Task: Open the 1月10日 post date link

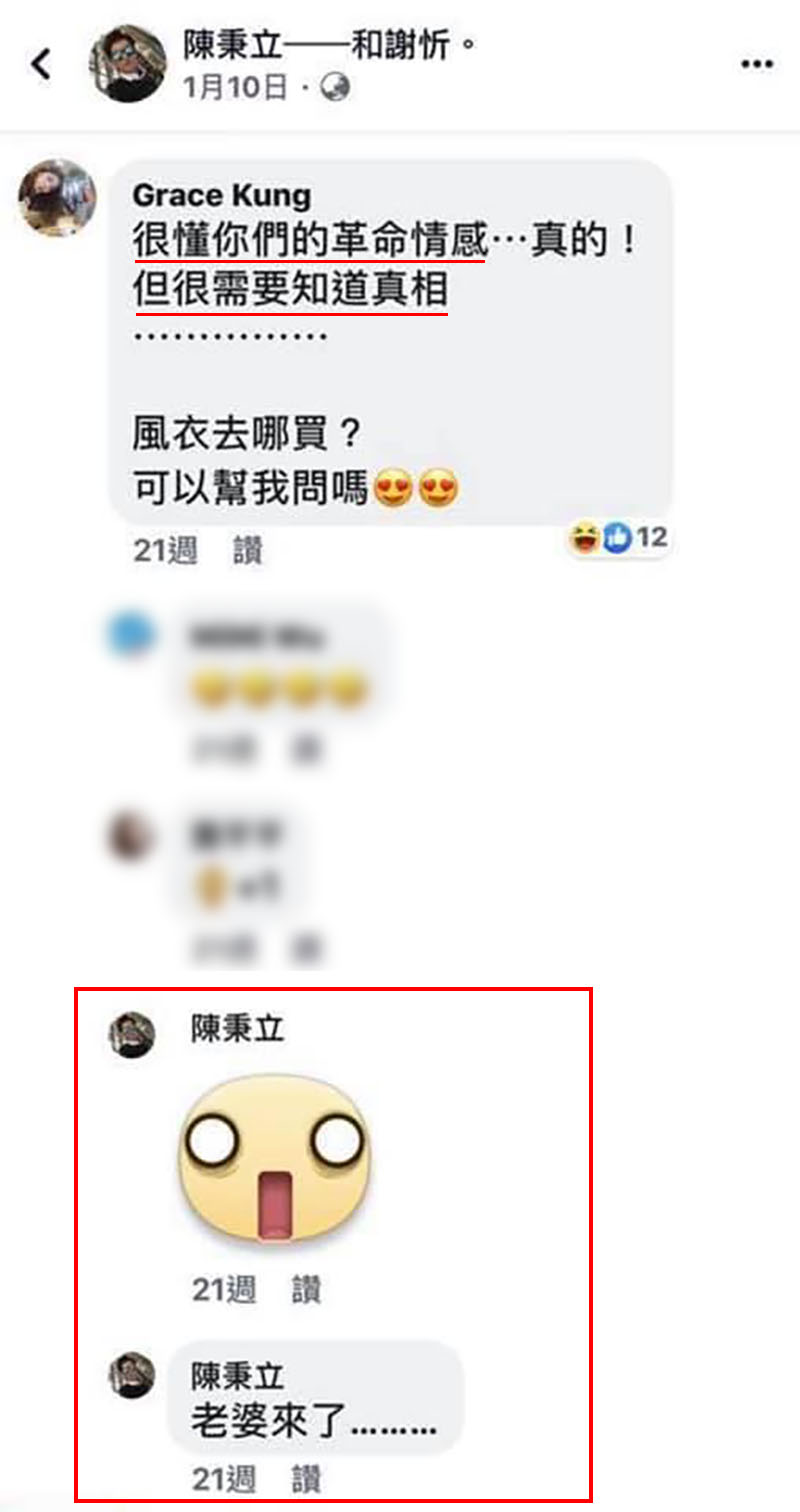Action: point(236,88)
